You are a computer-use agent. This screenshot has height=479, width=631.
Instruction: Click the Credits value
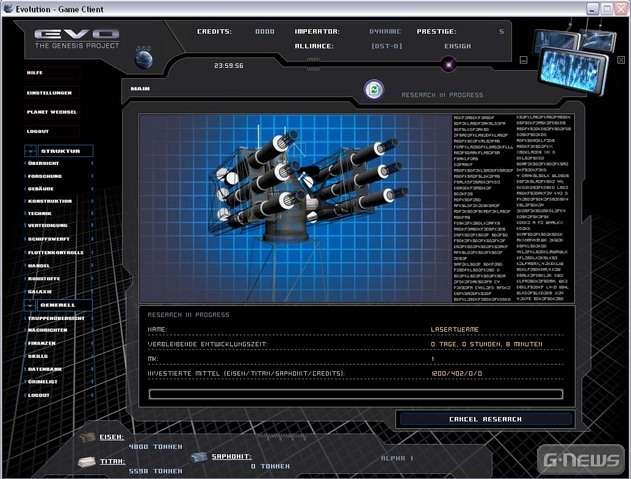265,31
